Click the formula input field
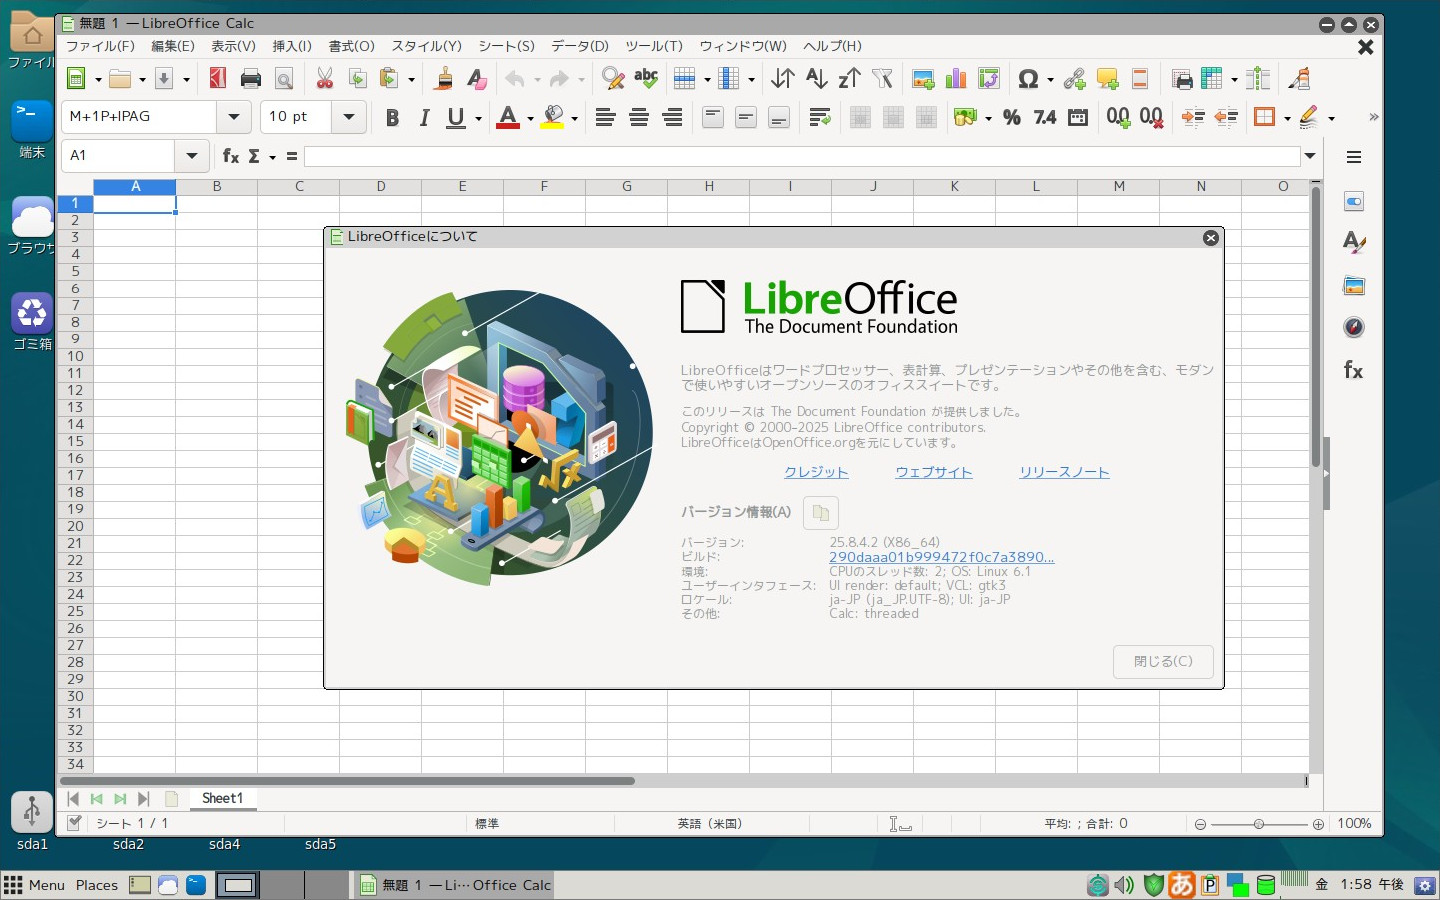1440x900 pixels. tap(800, 156)
